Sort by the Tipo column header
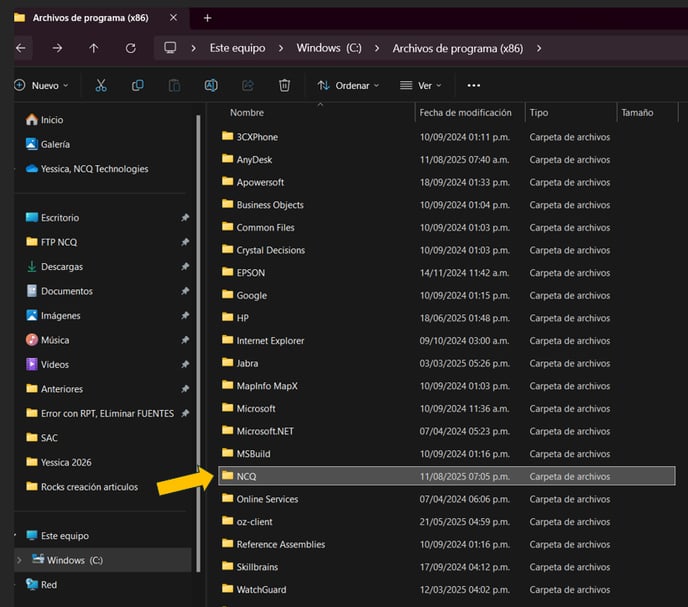This screenshot has height=607, width=688. point(539,112)
